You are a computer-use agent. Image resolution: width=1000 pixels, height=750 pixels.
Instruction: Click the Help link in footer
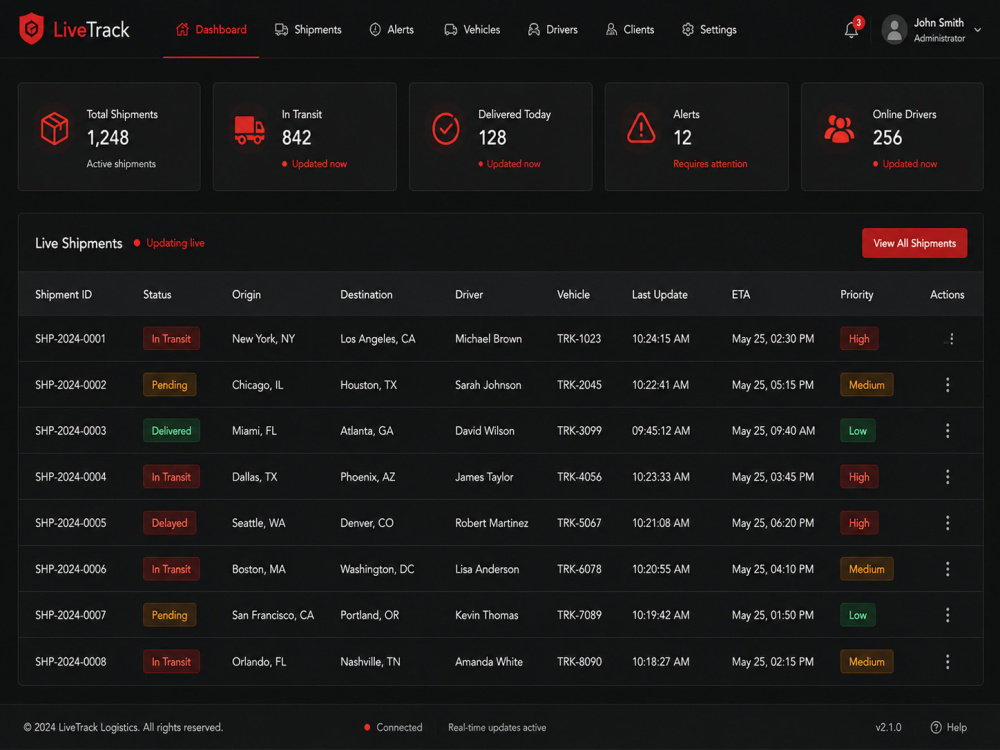click(x=948, y=727)
